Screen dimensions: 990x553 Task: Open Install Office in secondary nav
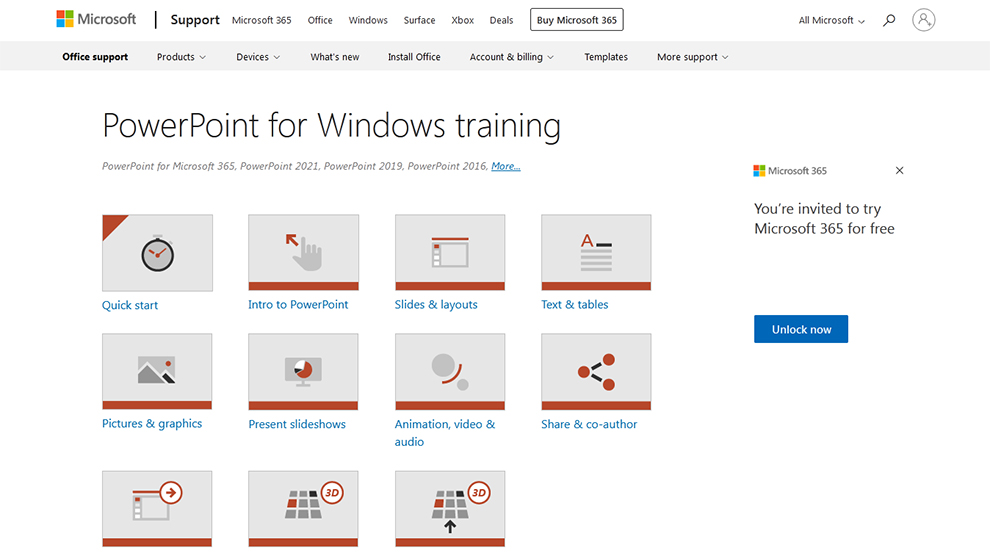pyautogui.click(x=414, y=57)
